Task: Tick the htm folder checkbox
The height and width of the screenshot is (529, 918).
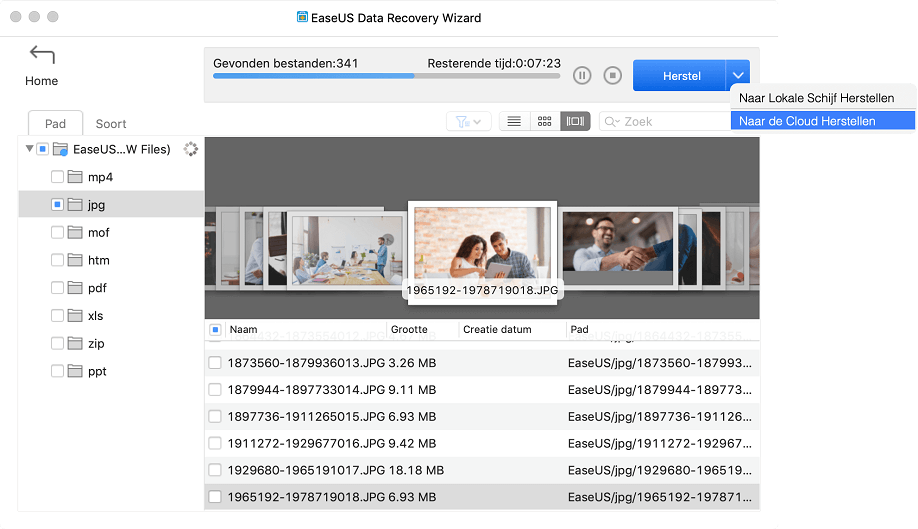Action: click(57, 260)
